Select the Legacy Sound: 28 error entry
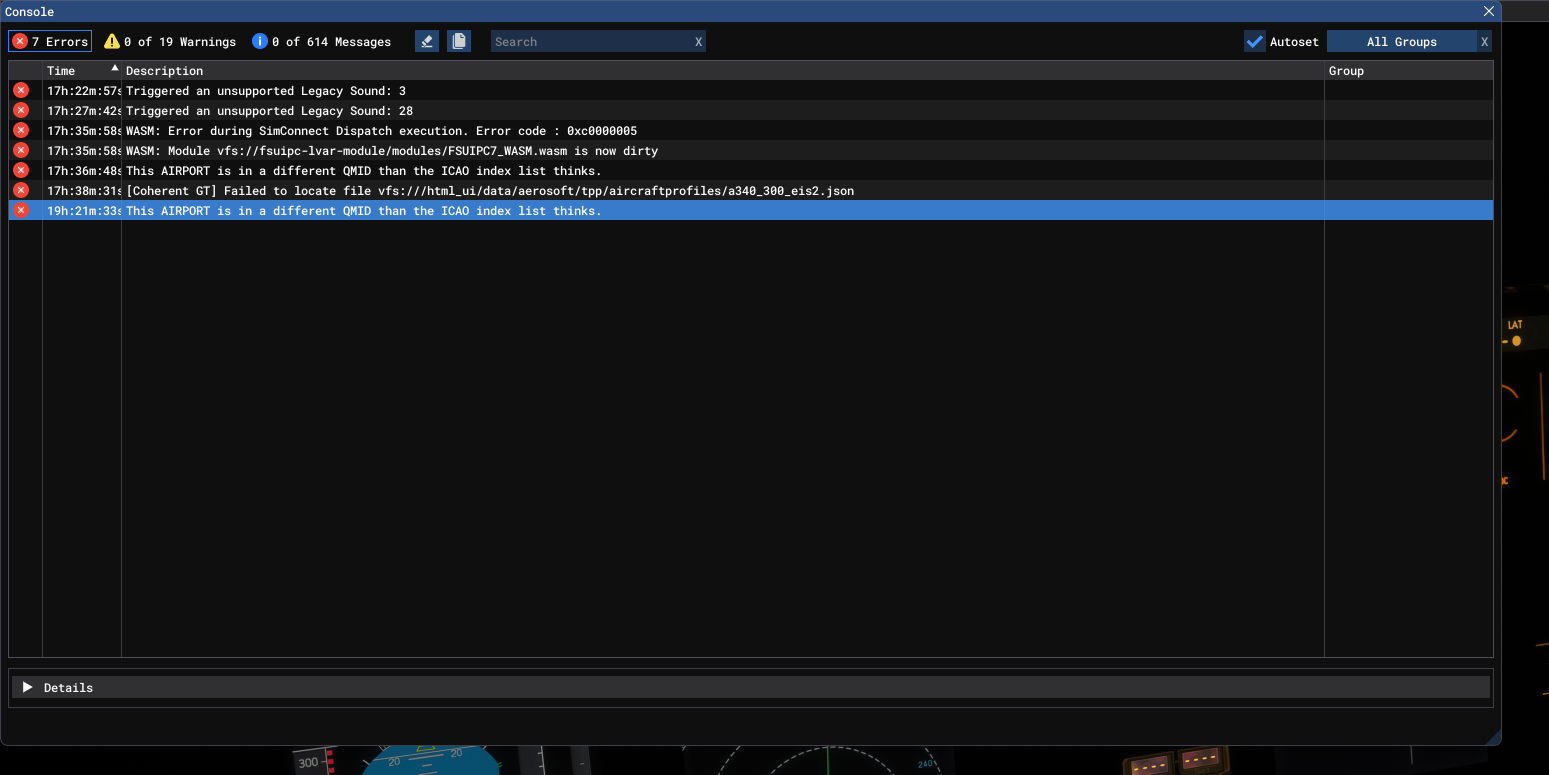The image size is (1549, 775). [269, 110]
